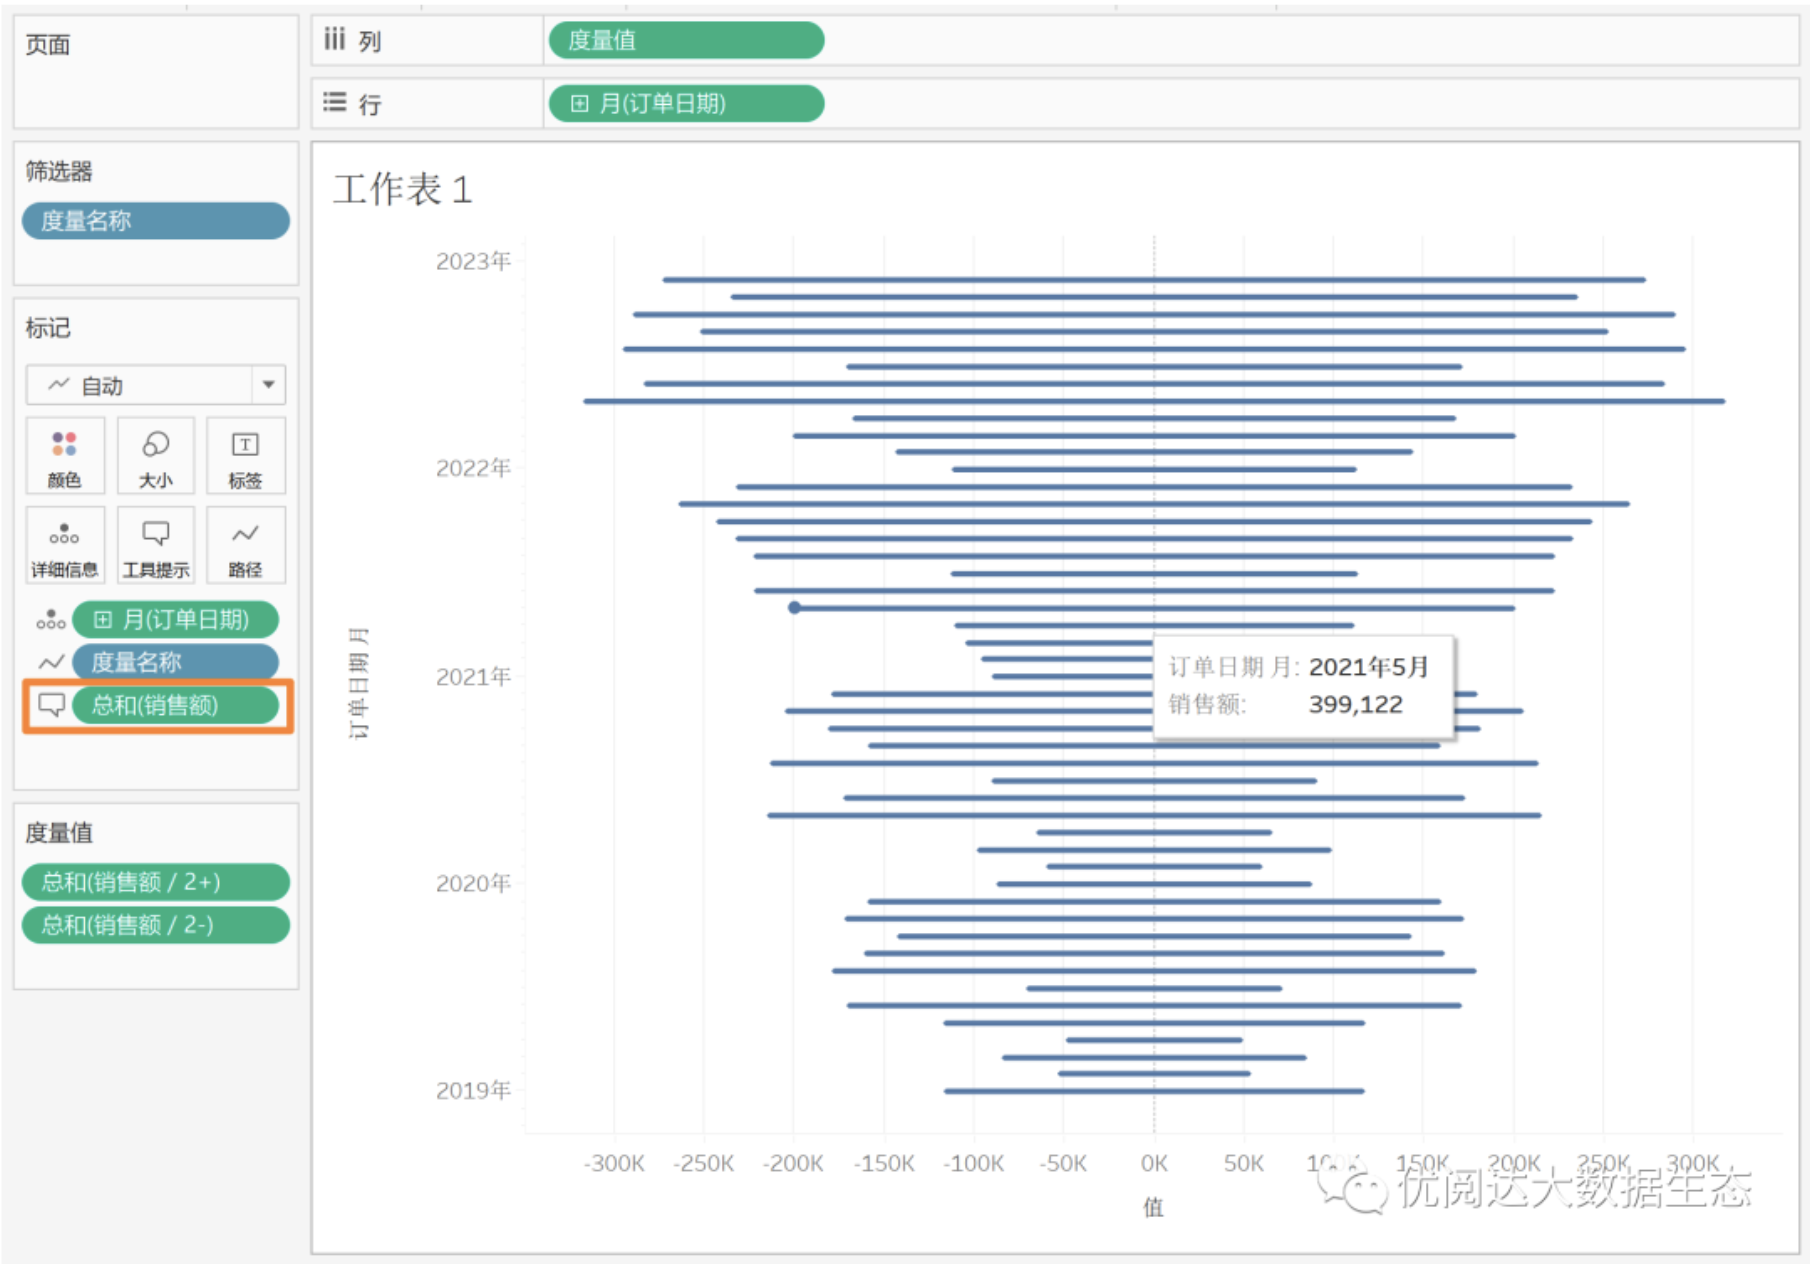Select the 度量值 pill on Columns shelf

coord(686,41)
